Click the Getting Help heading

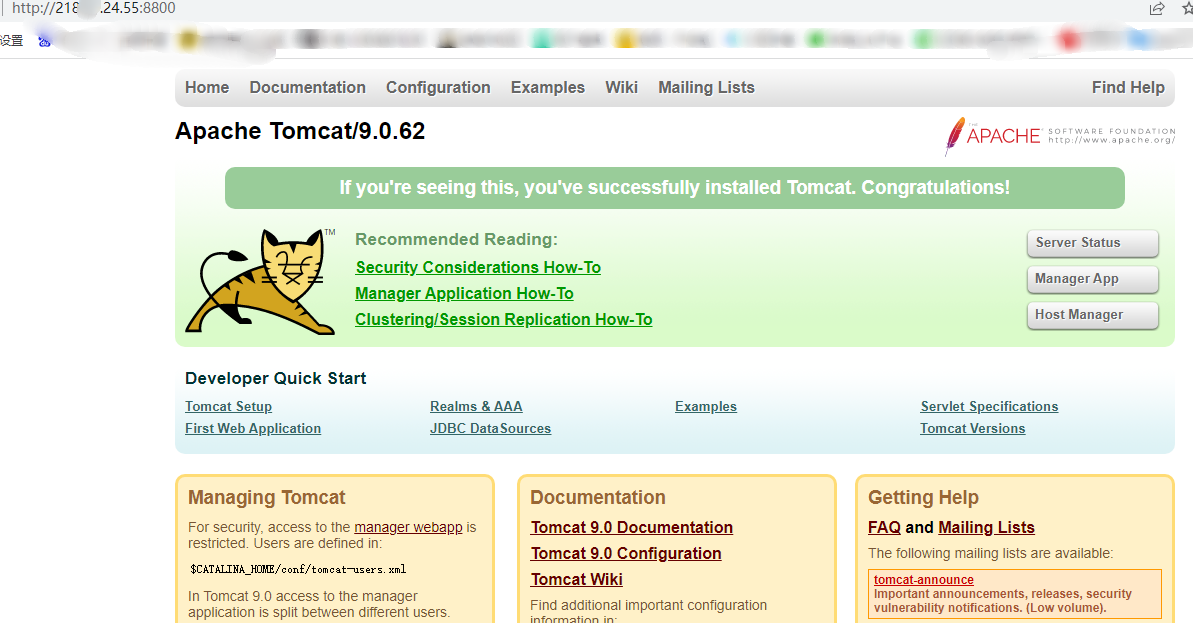923,497
